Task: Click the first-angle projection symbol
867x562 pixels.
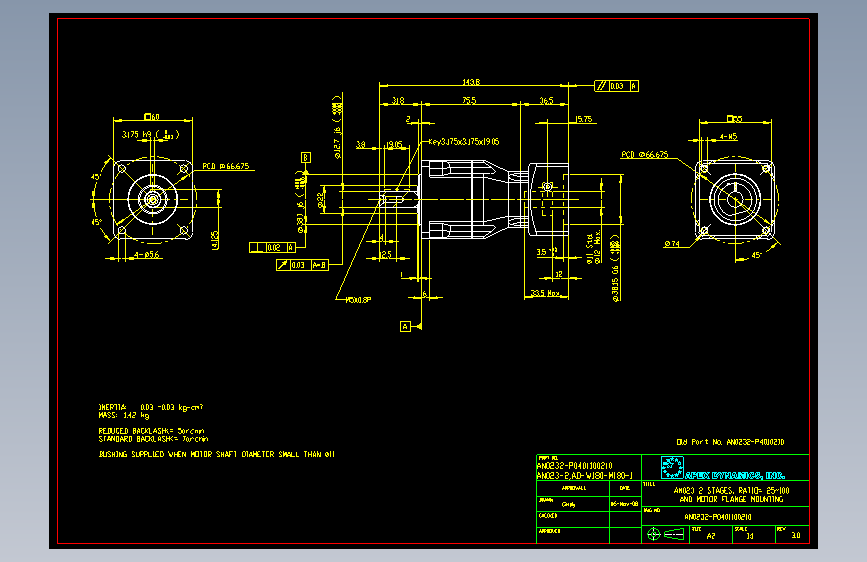Action: tap(667, 534)
